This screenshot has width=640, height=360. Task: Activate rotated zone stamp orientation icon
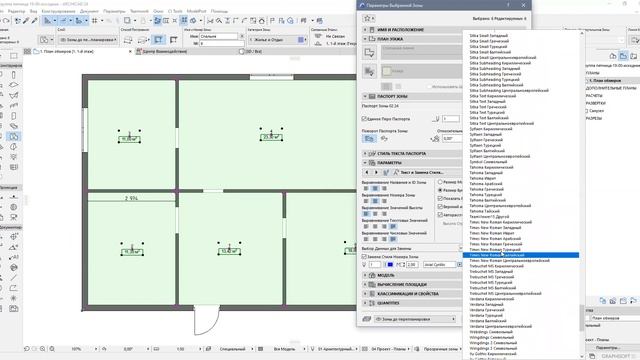point(384,139)
